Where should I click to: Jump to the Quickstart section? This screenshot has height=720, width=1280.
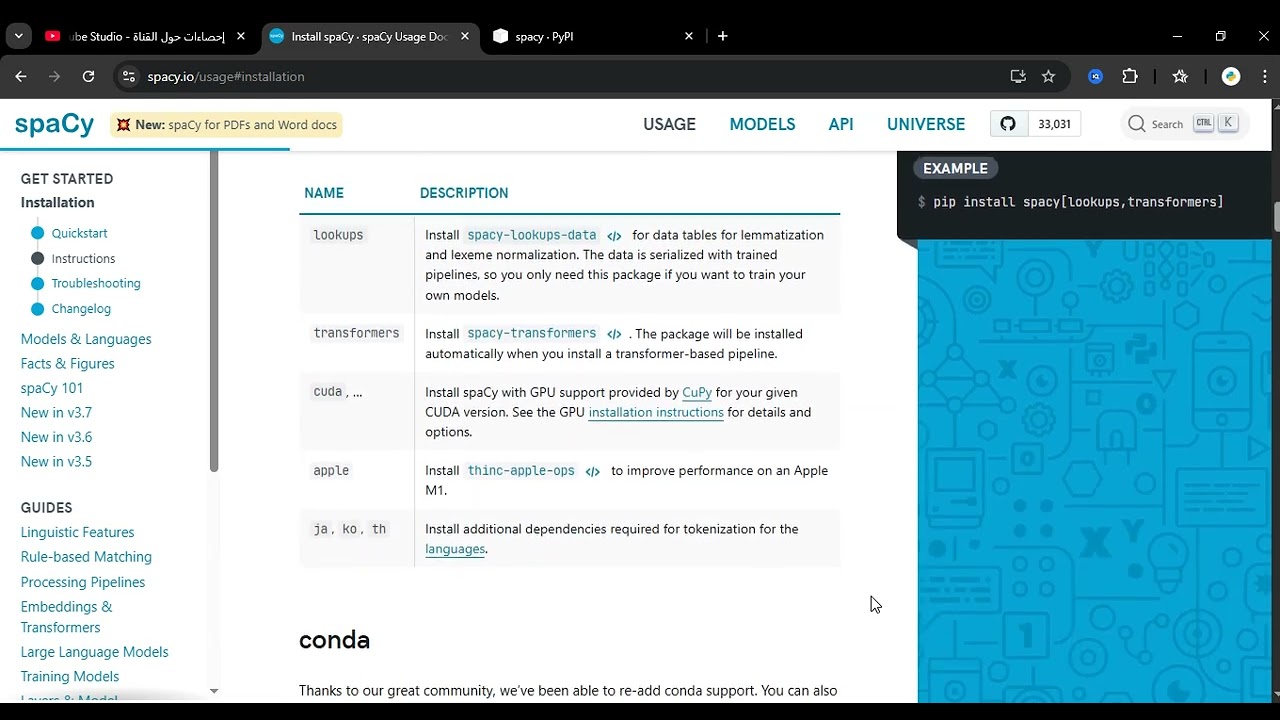pos(79,233)
